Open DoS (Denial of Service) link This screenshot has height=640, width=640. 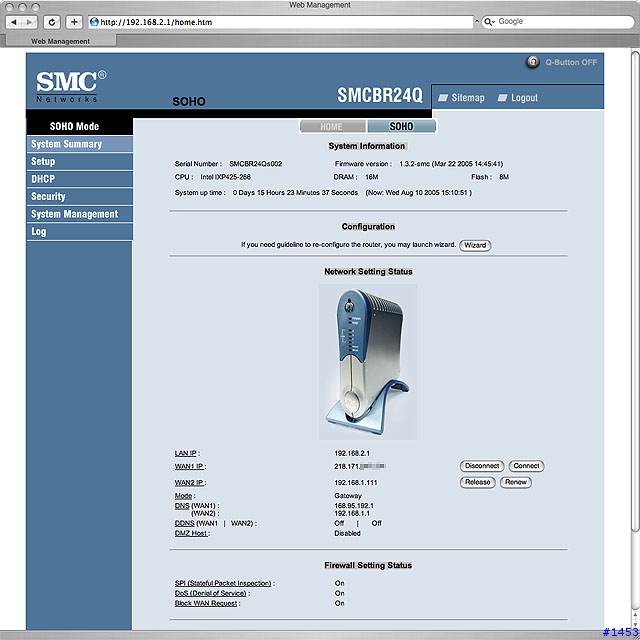point(211,593)
